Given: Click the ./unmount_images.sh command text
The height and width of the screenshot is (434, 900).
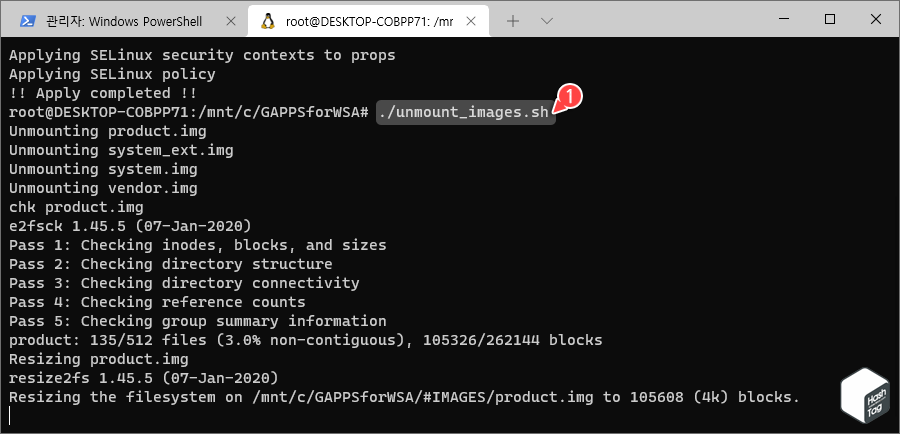Looking at the screenshot, I should click(466, 113).
